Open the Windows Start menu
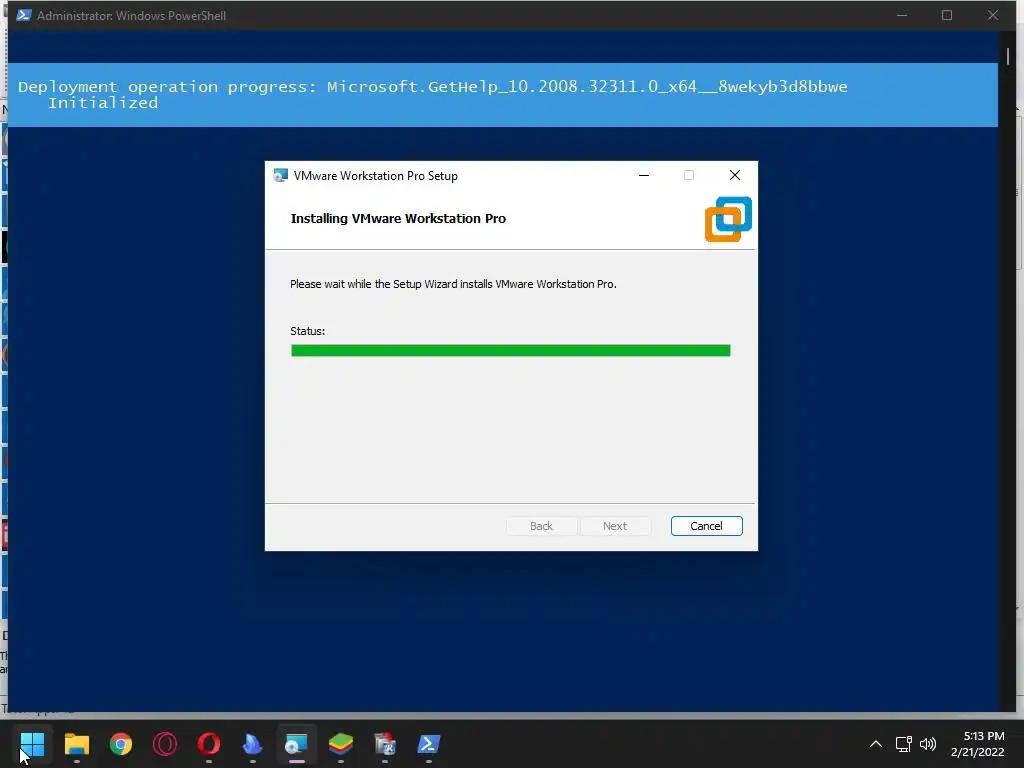 coord(32,744)
